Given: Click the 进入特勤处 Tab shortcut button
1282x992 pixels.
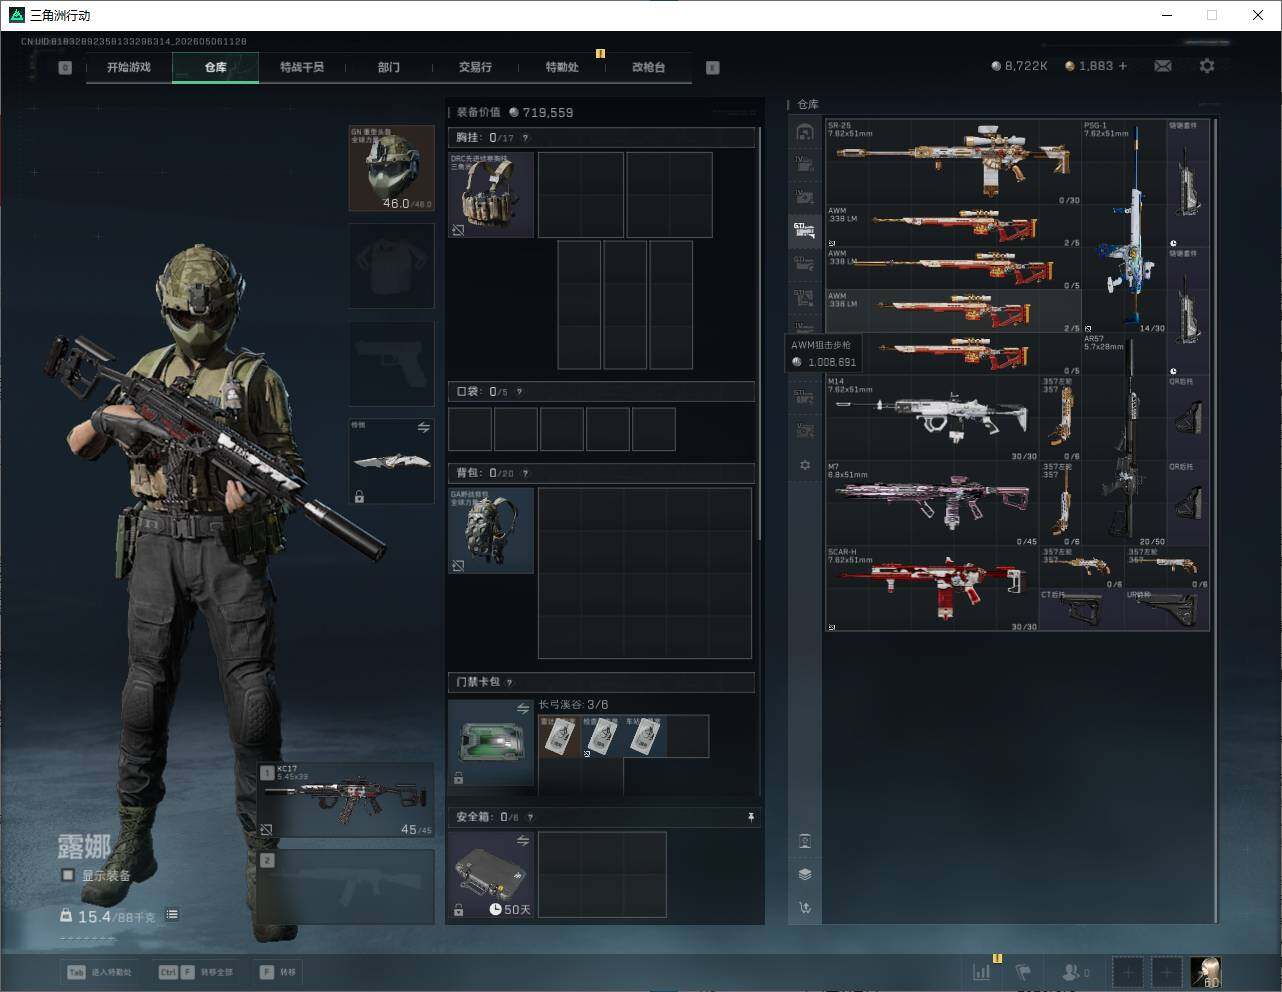Looking at the screenshot, I should (x=99, y=972).
